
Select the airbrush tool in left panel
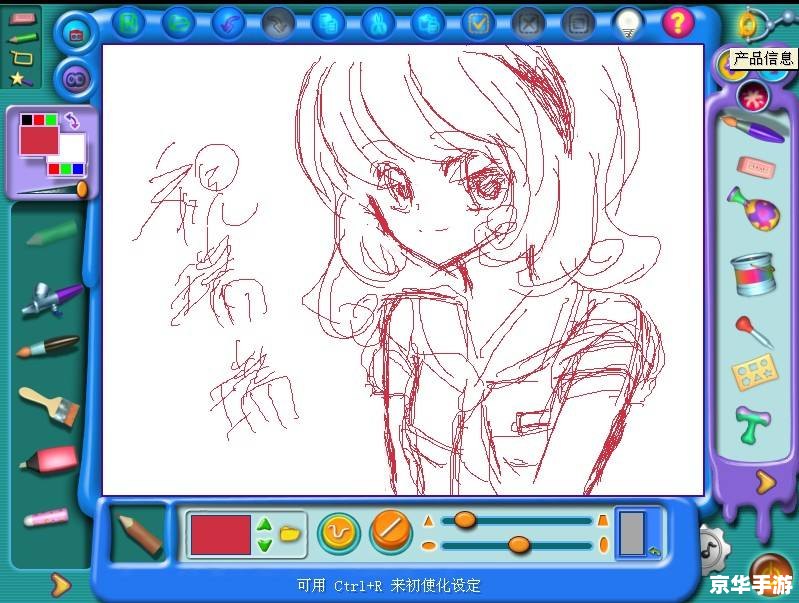(51, 299)
